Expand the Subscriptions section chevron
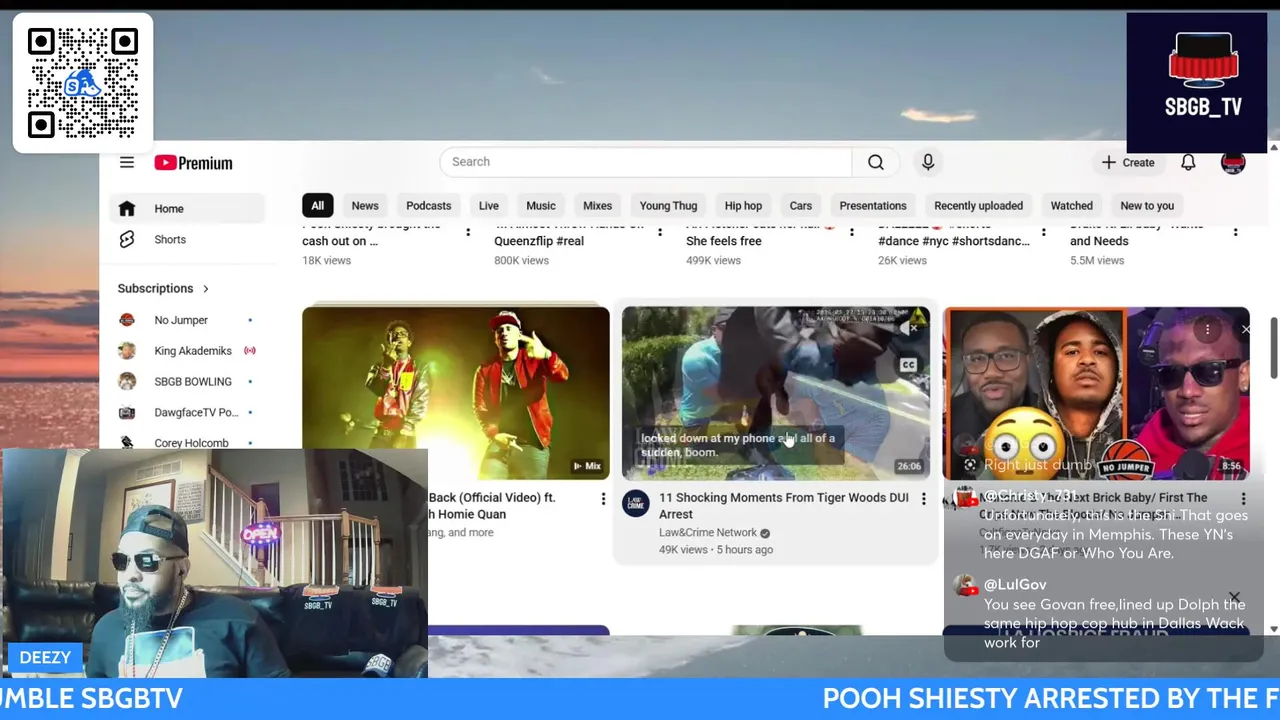The width and height of the screenshot is (1280, 720). click(206, 289)
